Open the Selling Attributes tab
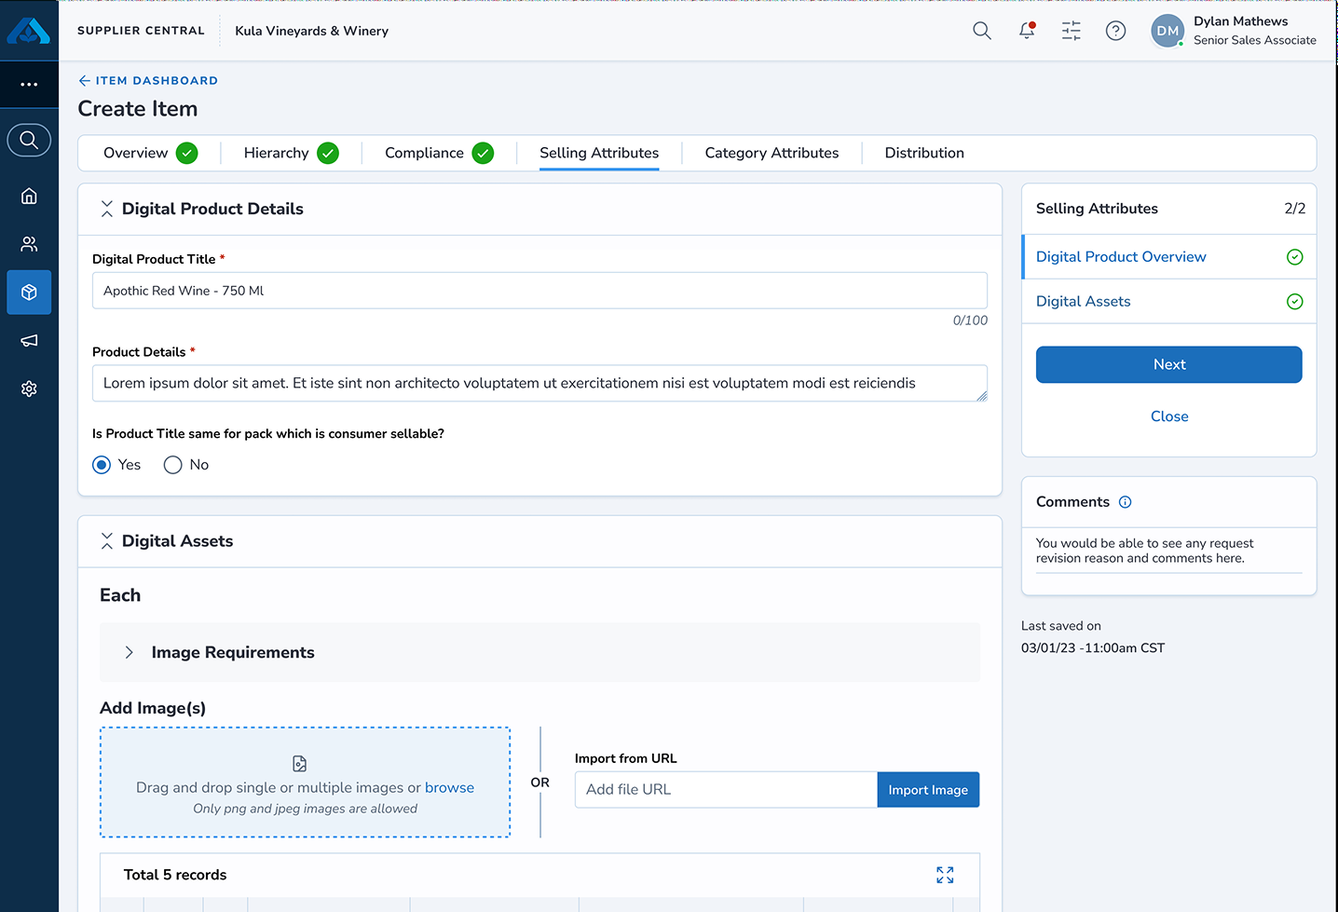 [599, 153]
